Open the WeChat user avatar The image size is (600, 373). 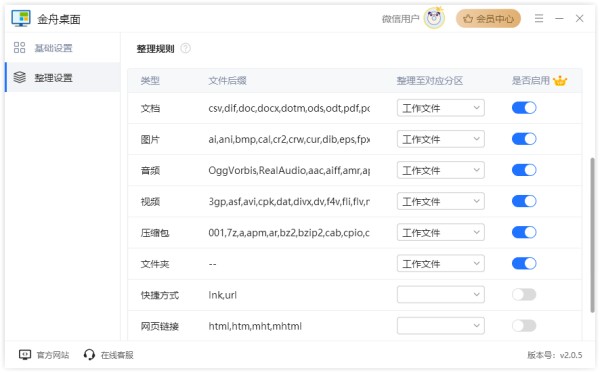tap(434, 18)
